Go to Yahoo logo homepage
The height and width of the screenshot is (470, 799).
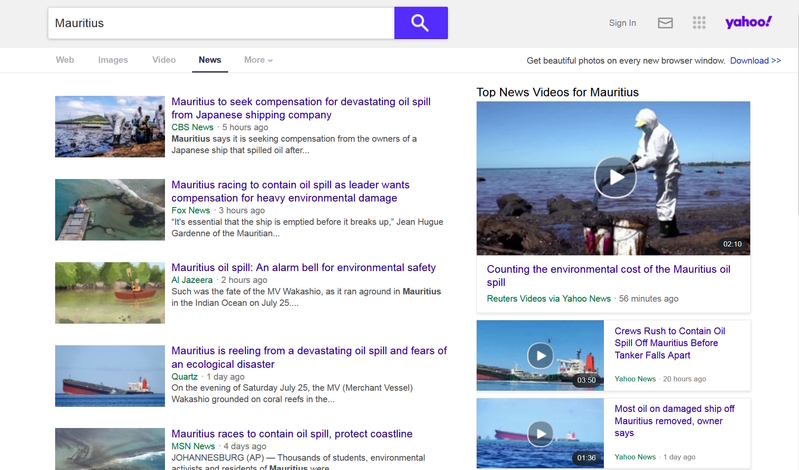pos(748,22)
